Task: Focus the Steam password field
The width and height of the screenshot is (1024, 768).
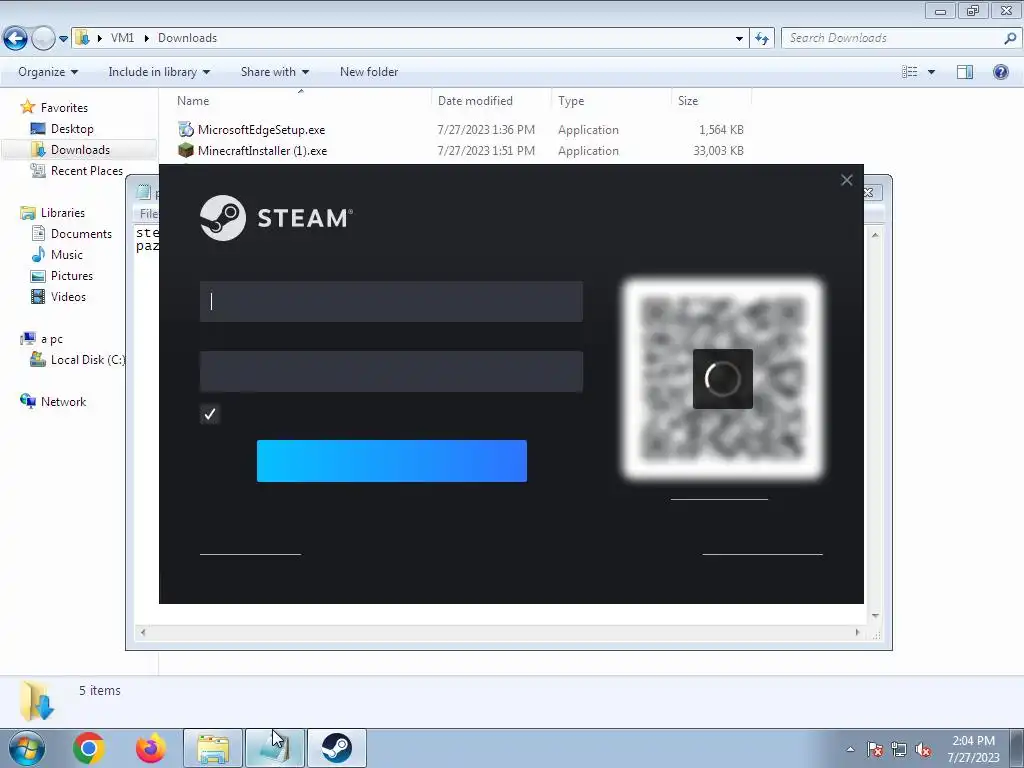Action: coord(391,372)
